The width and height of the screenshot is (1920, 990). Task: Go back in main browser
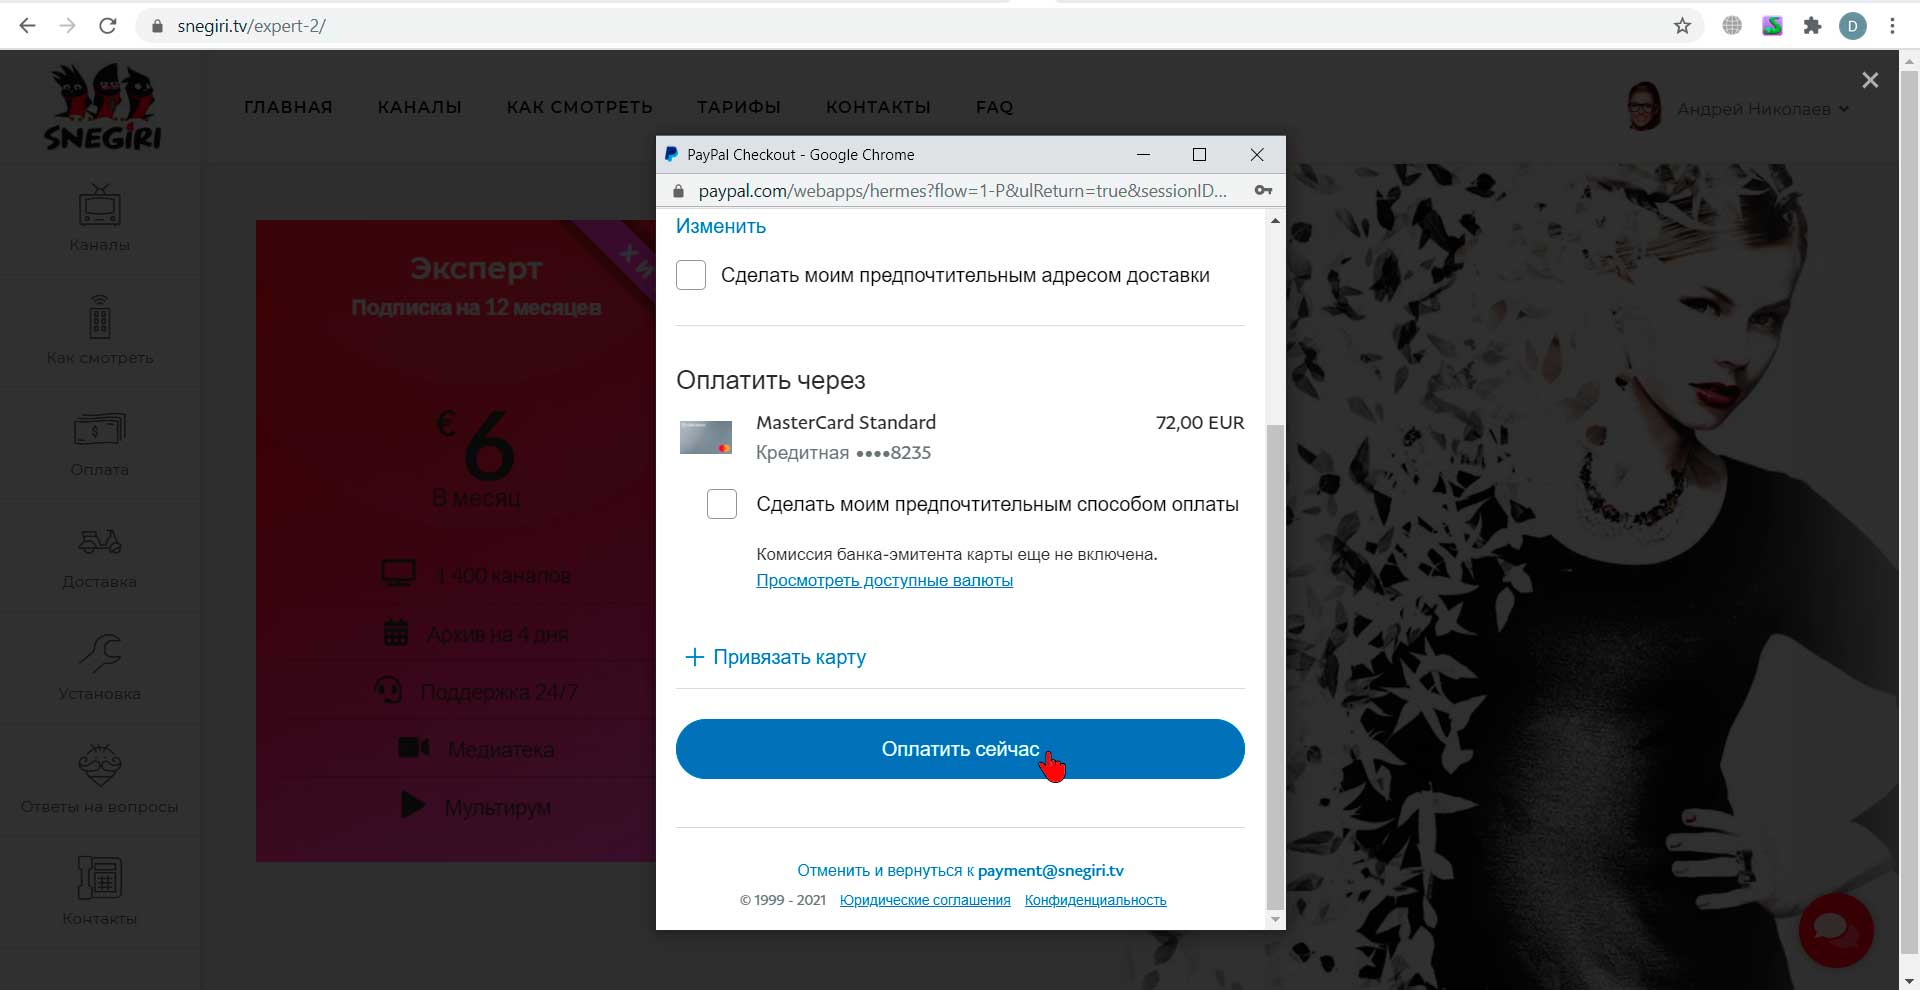tap(27, 26)
